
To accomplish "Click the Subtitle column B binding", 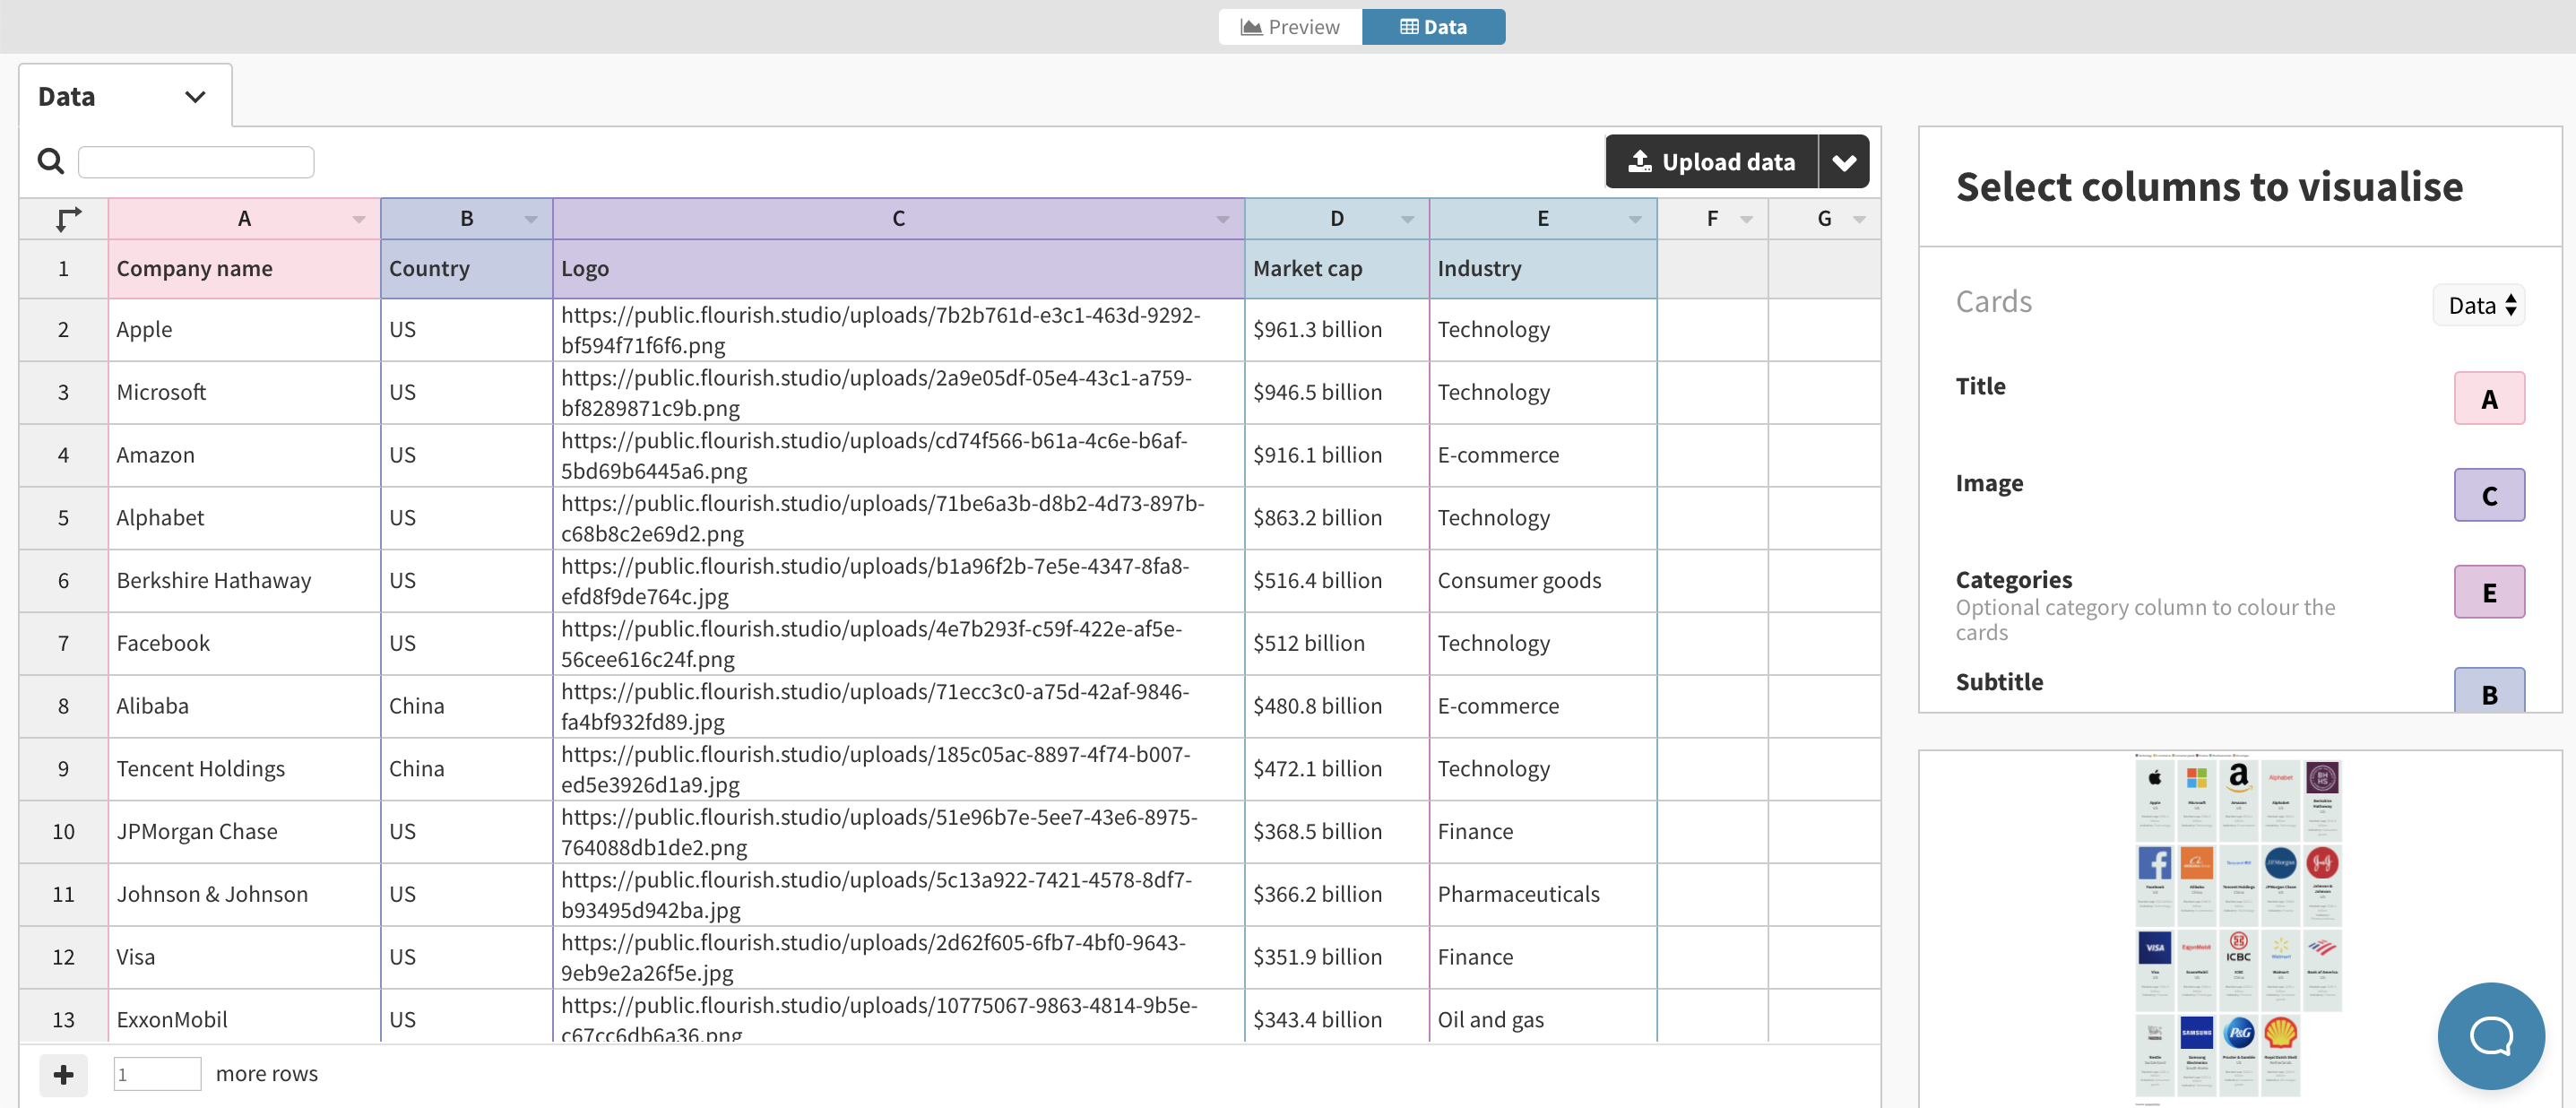I will coord(2489,692).
